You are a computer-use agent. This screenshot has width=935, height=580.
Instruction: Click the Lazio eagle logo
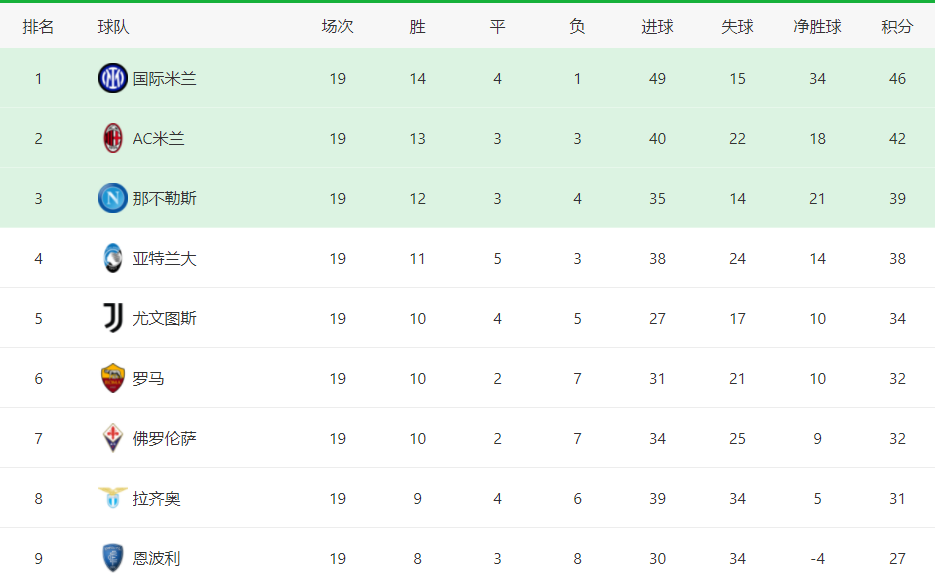[113, 497]
